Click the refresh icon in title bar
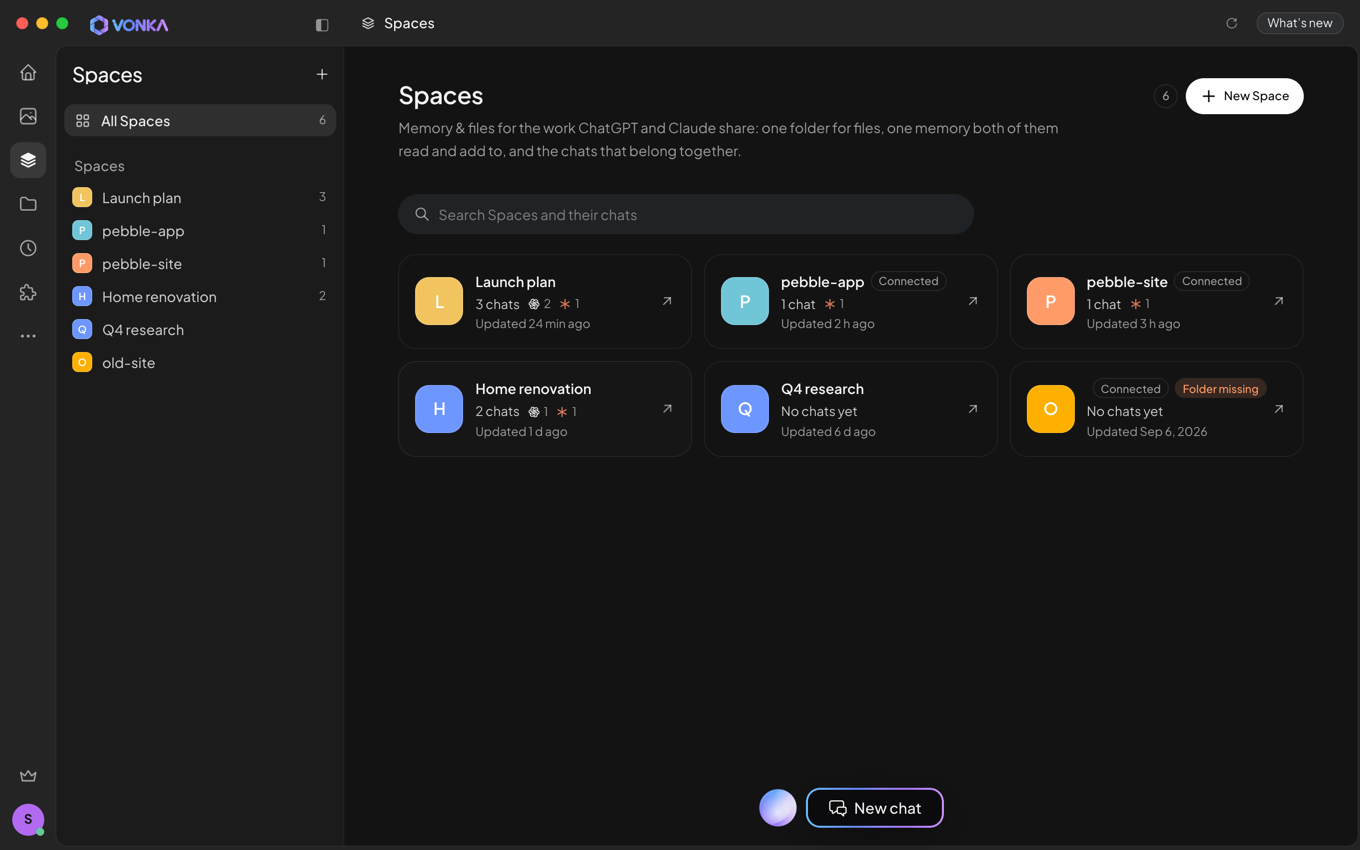The height and width of the screenshot is (850, 1360). (x=1232, y=23)
